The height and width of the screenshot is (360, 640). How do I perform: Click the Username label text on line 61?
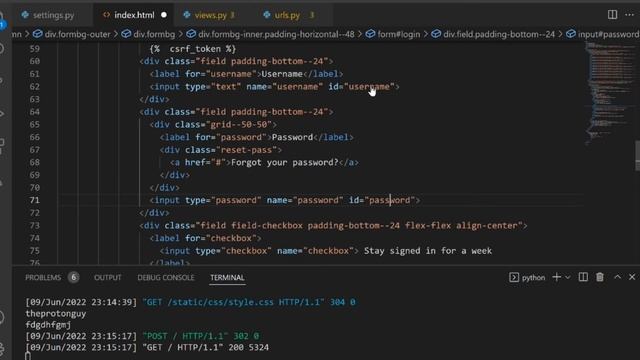point(282,74)
